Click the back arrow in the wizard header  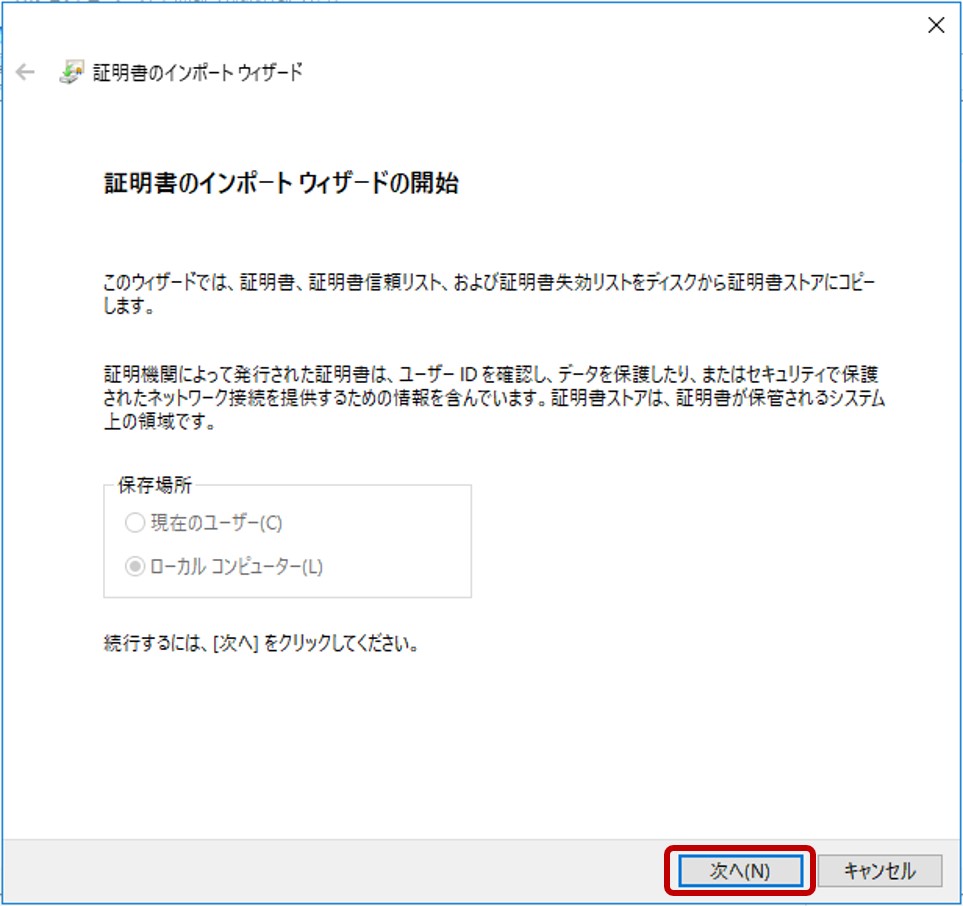click(25, 73)
